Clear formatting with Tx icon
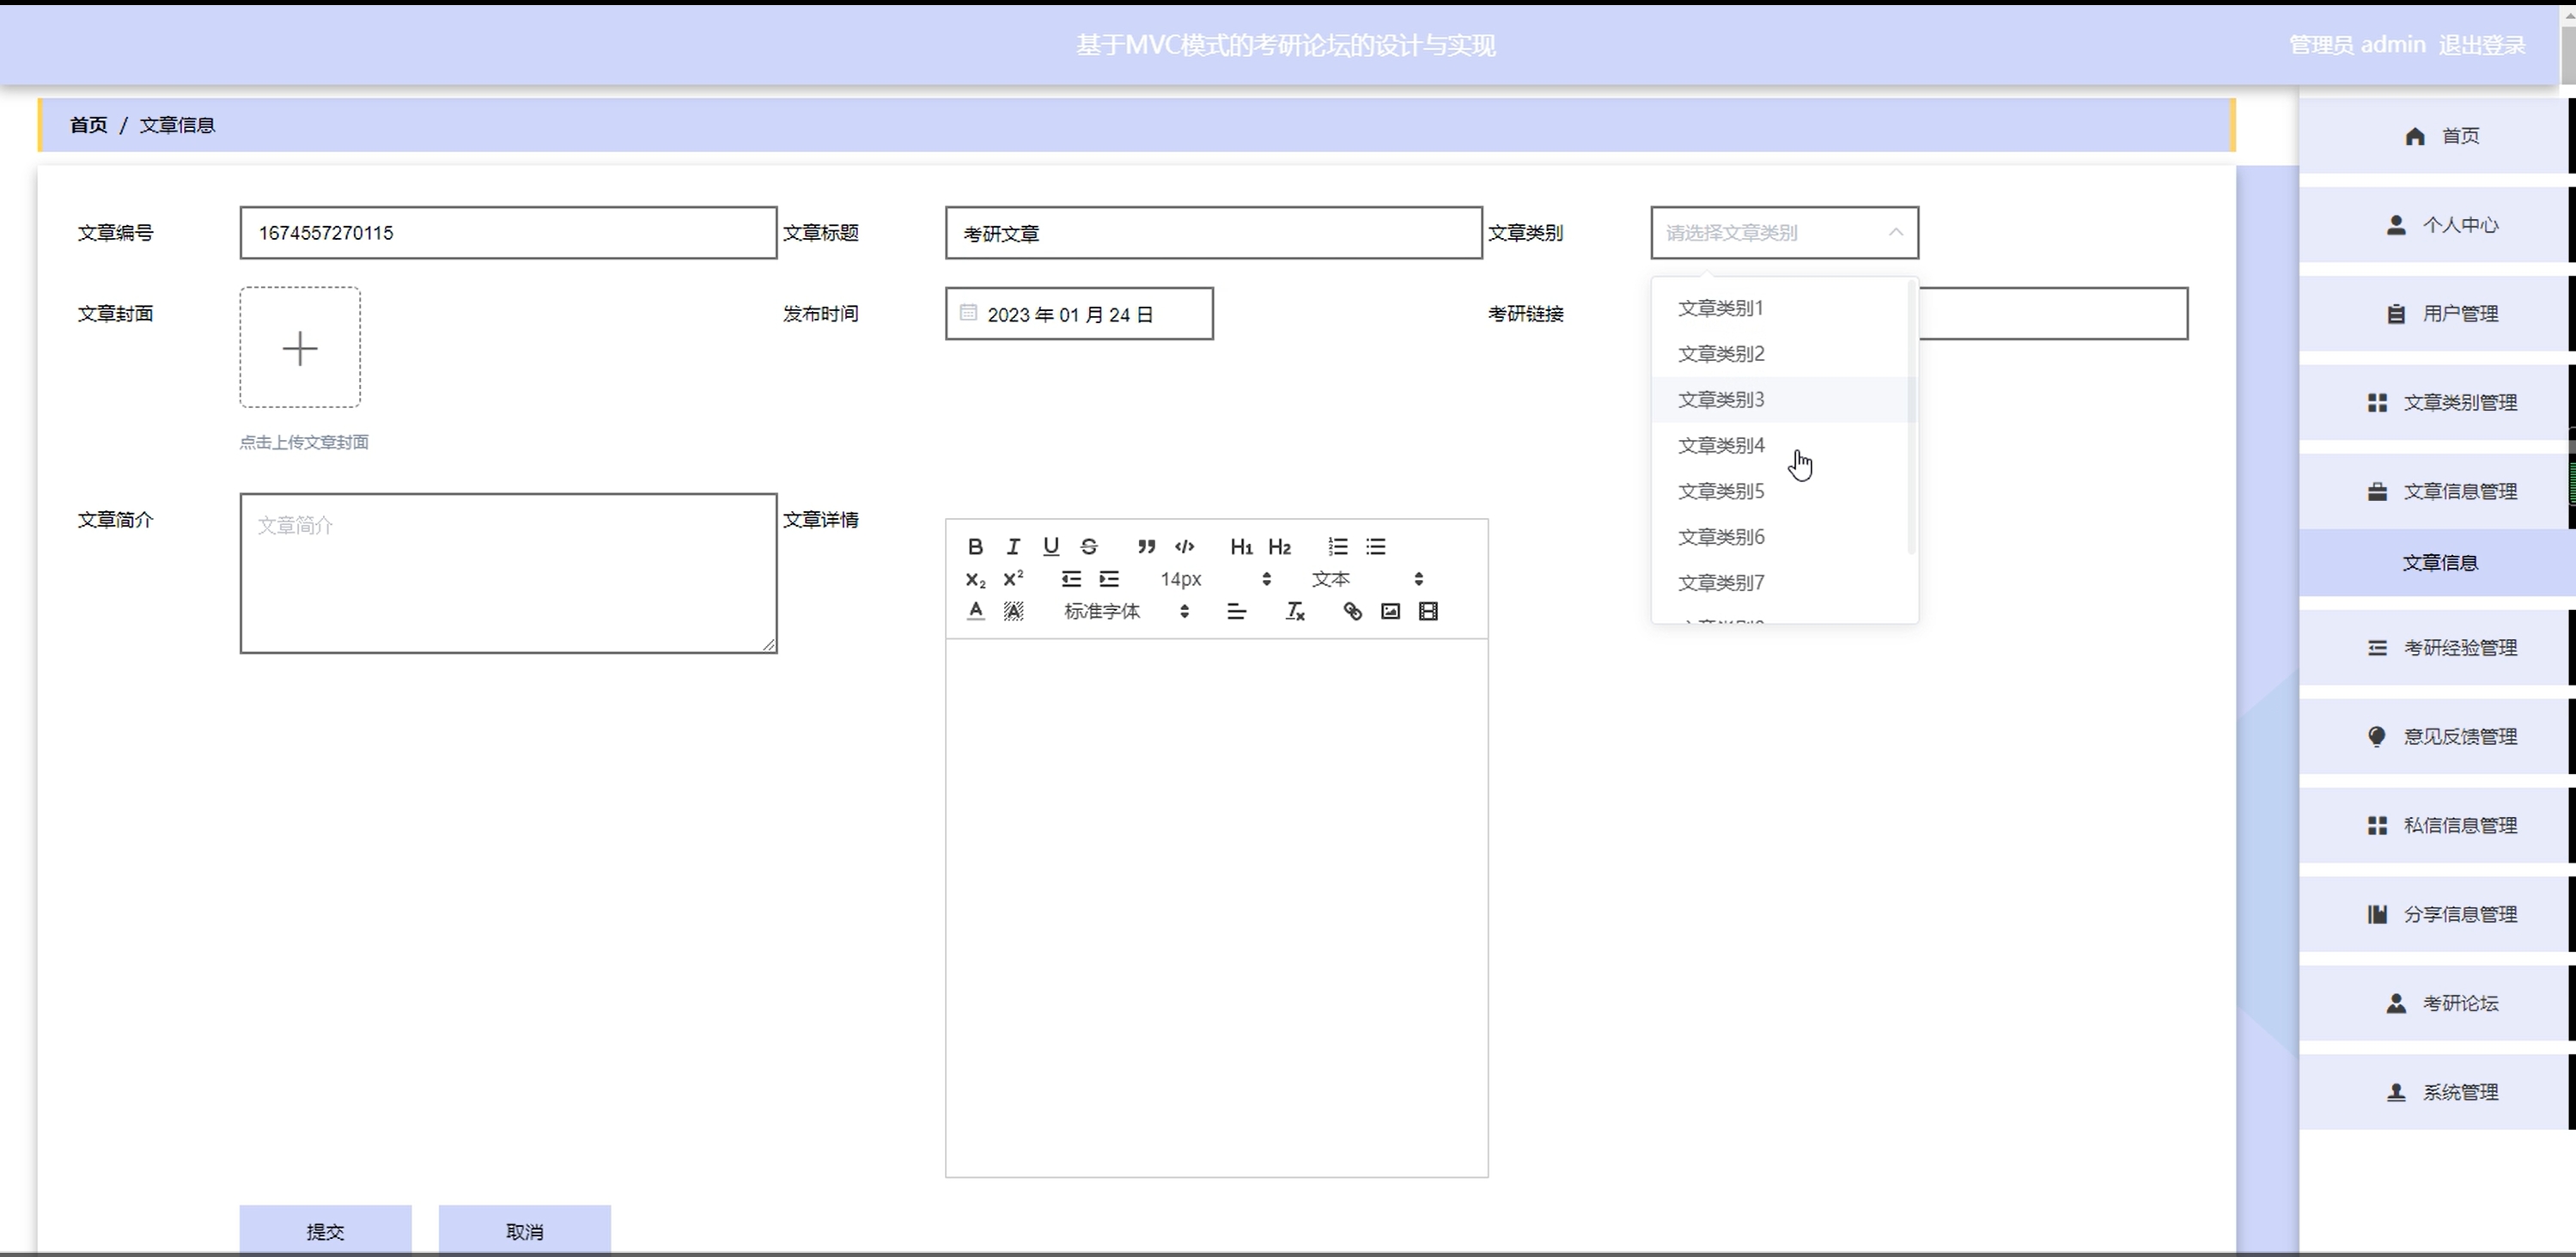The width and height of the screenshot is (2576, 1257). pos(1295,611)
